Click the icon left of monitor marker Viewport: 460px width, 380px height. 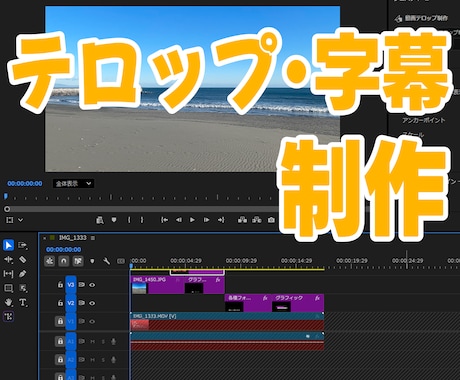[x=100, y=220]
